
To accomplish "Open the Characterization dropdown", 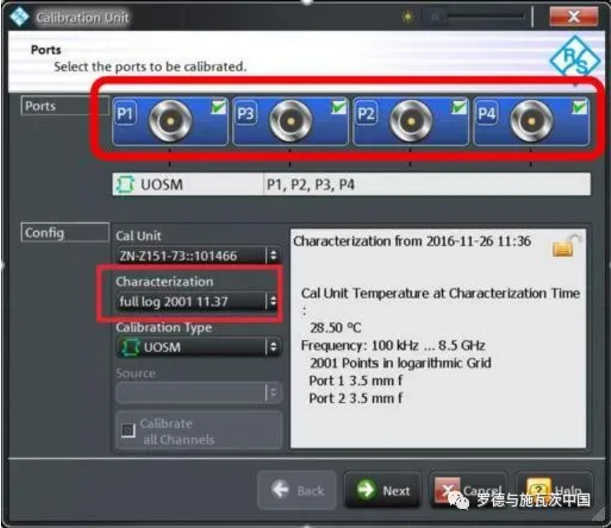I will click(x=198, y=301).
